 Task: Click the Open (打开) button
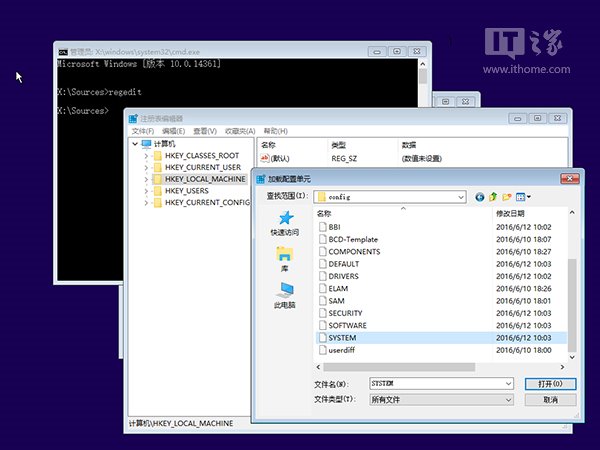pyautogui.click(x=549, y=383)
